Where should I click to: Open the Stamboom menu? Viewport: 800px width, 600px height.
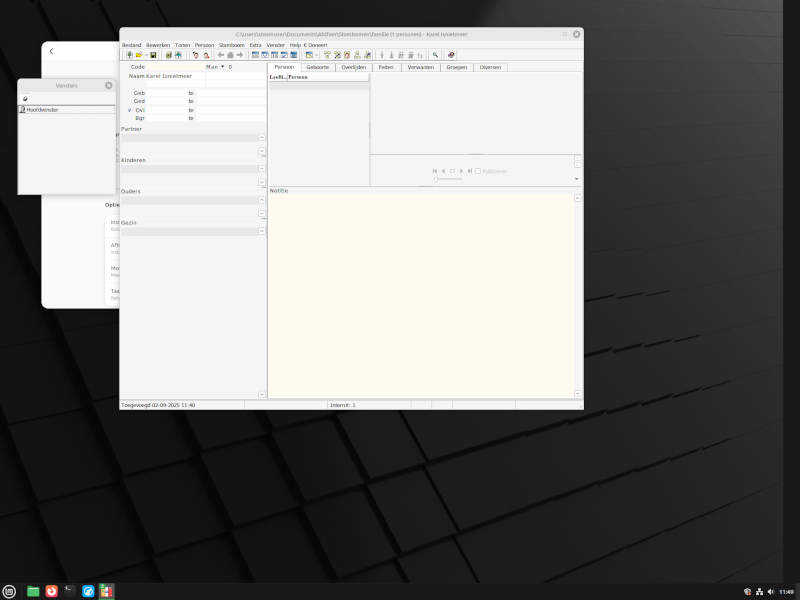(x=230, y=44)
